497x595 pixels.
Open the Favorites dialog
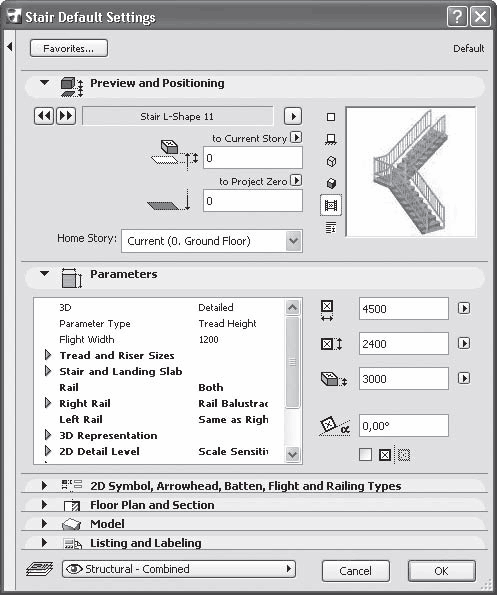pyautogui.click(x=69, y=49)
